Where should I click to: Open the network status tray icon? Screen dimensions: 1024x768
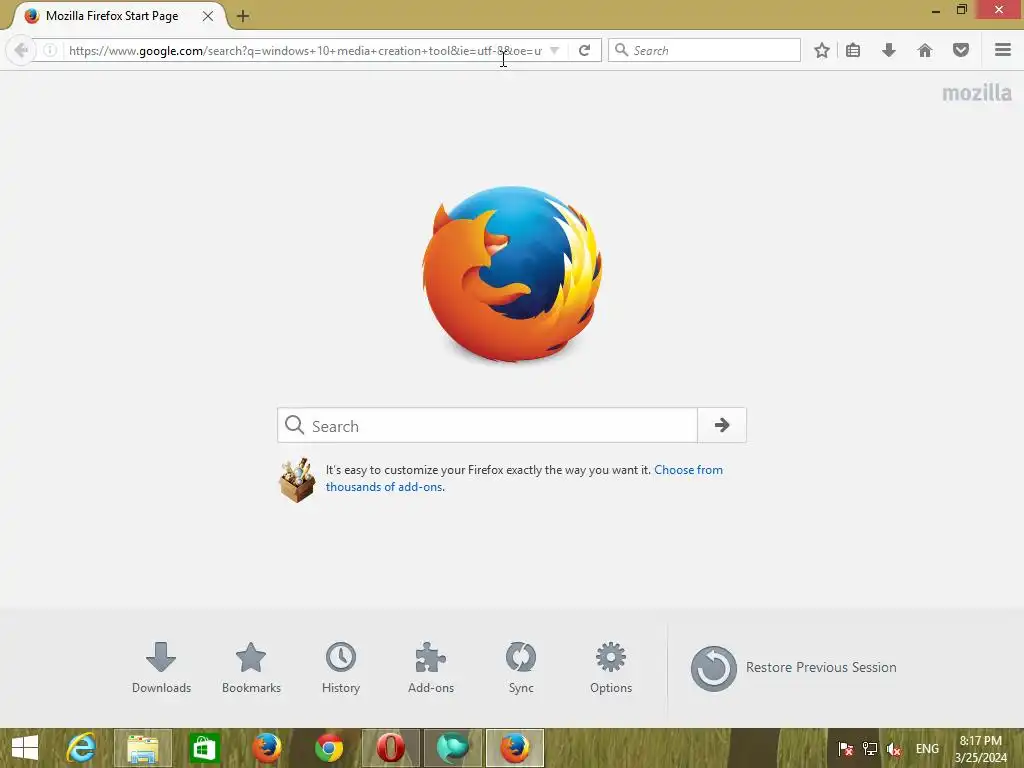coord(870,748)
